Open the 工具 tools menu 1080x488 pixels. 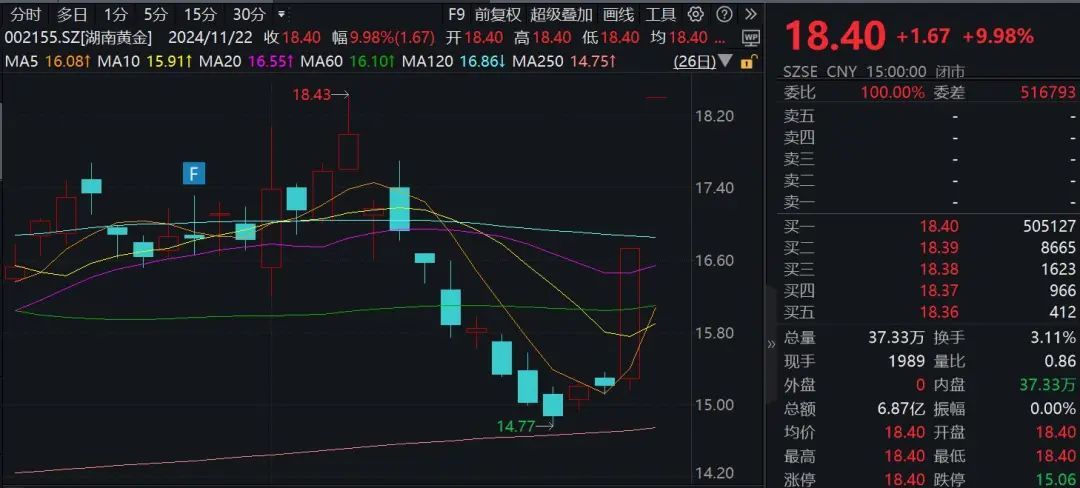pos(660,14)
